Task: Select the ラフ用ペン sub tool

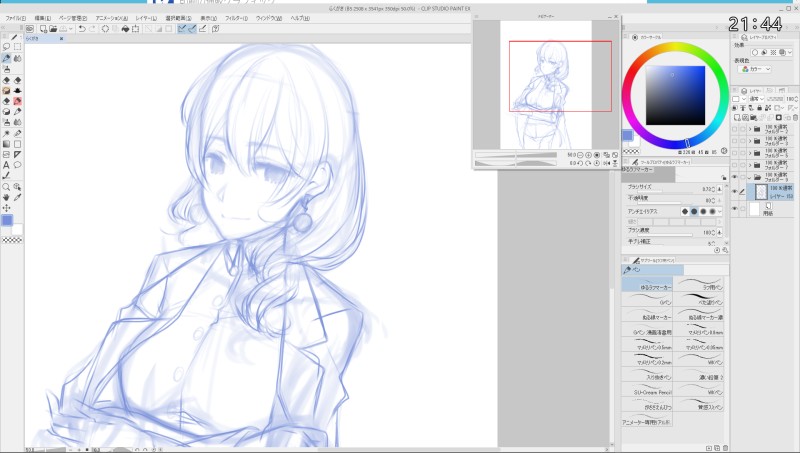Action: click(699, 284)
